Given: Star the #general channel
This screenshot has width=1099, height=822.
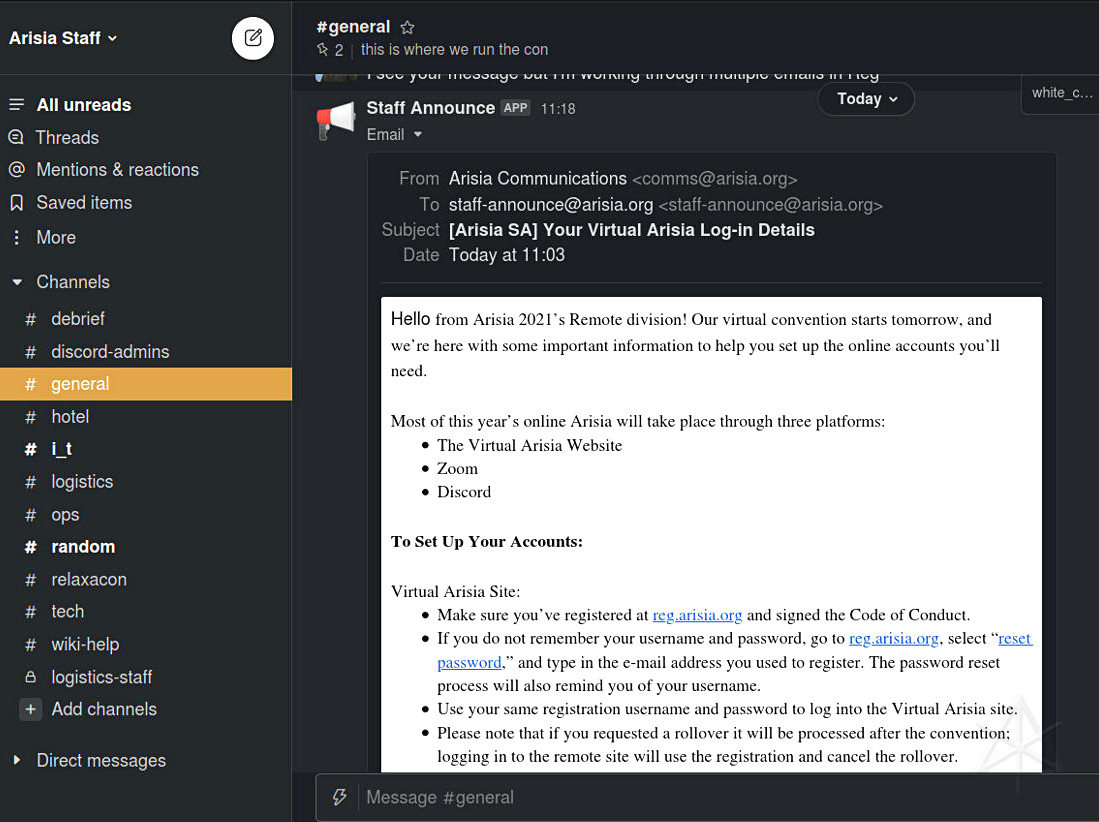Looking at the screenshot, I should point(407,28).
